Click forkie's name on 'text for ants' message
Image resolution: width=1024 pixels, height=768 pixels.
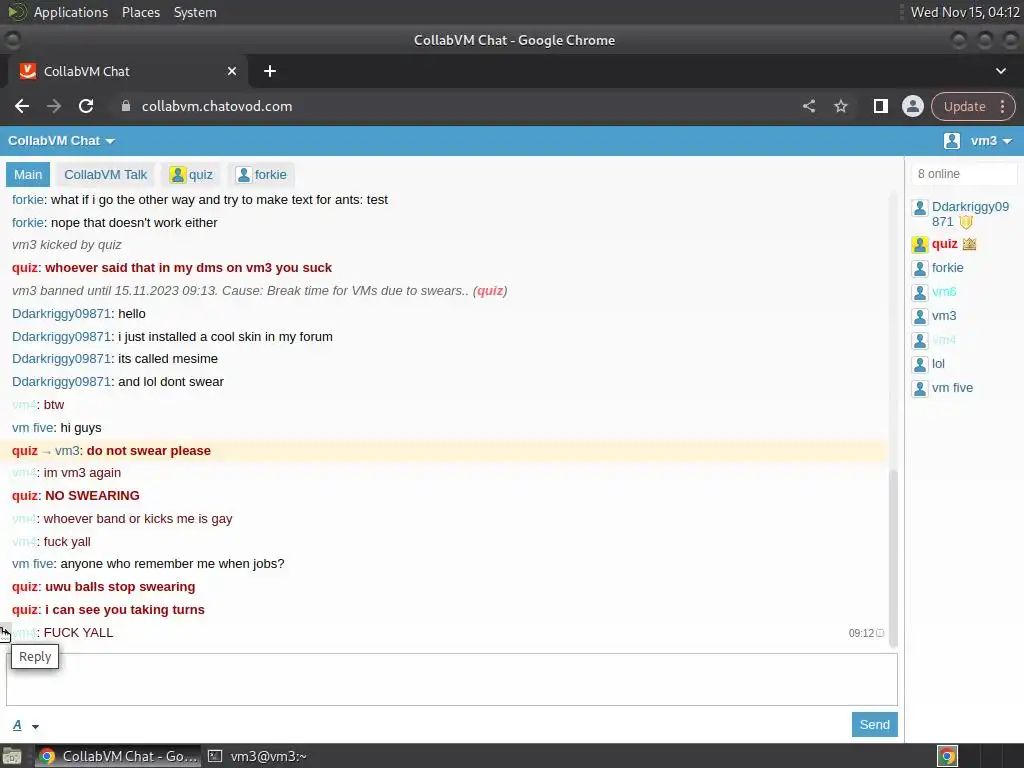[x=27, y=200]
